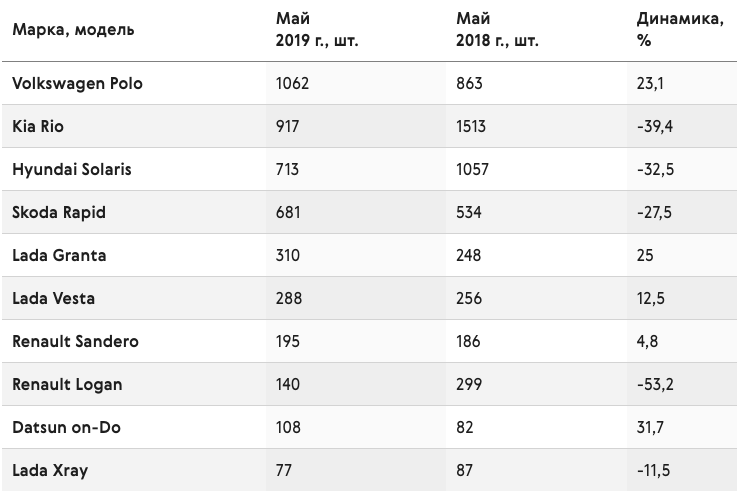Screen dimensions: 740x492
Task: Select the Renault Logan row label
Action: point(67,385)
